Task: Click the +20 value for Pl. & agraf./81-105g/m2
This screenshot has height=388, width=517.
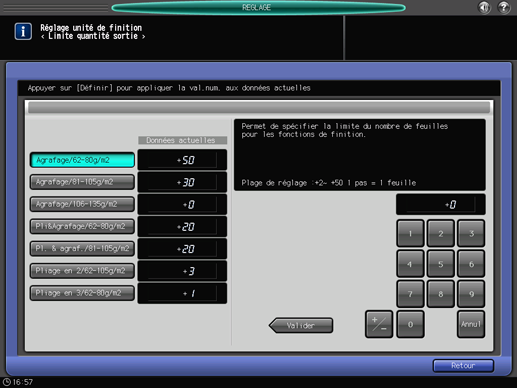Action: coord(182,249)
